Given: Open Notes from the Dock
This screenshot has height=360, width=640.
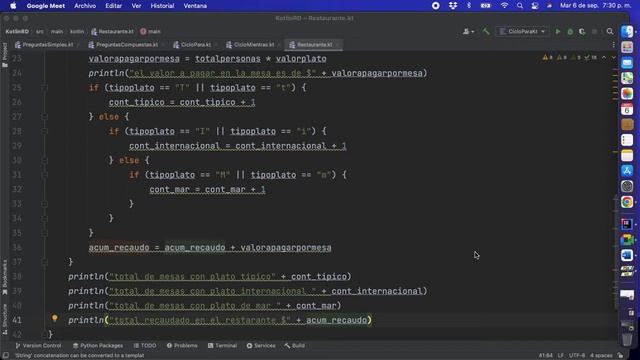Looking at the screenshot, I should [x=627, y=156].
